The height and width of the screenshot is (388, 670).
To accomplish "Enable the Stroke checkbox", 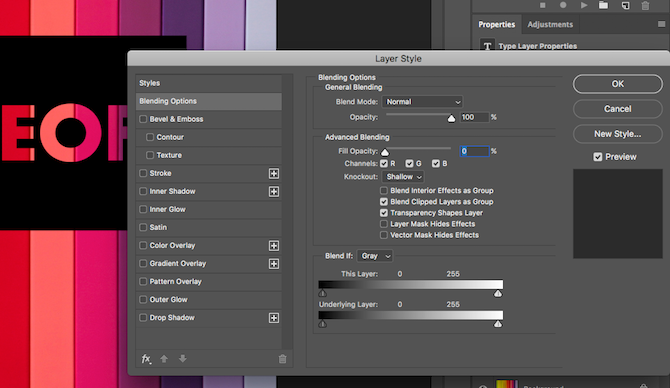I will click(x=143, y=173).
